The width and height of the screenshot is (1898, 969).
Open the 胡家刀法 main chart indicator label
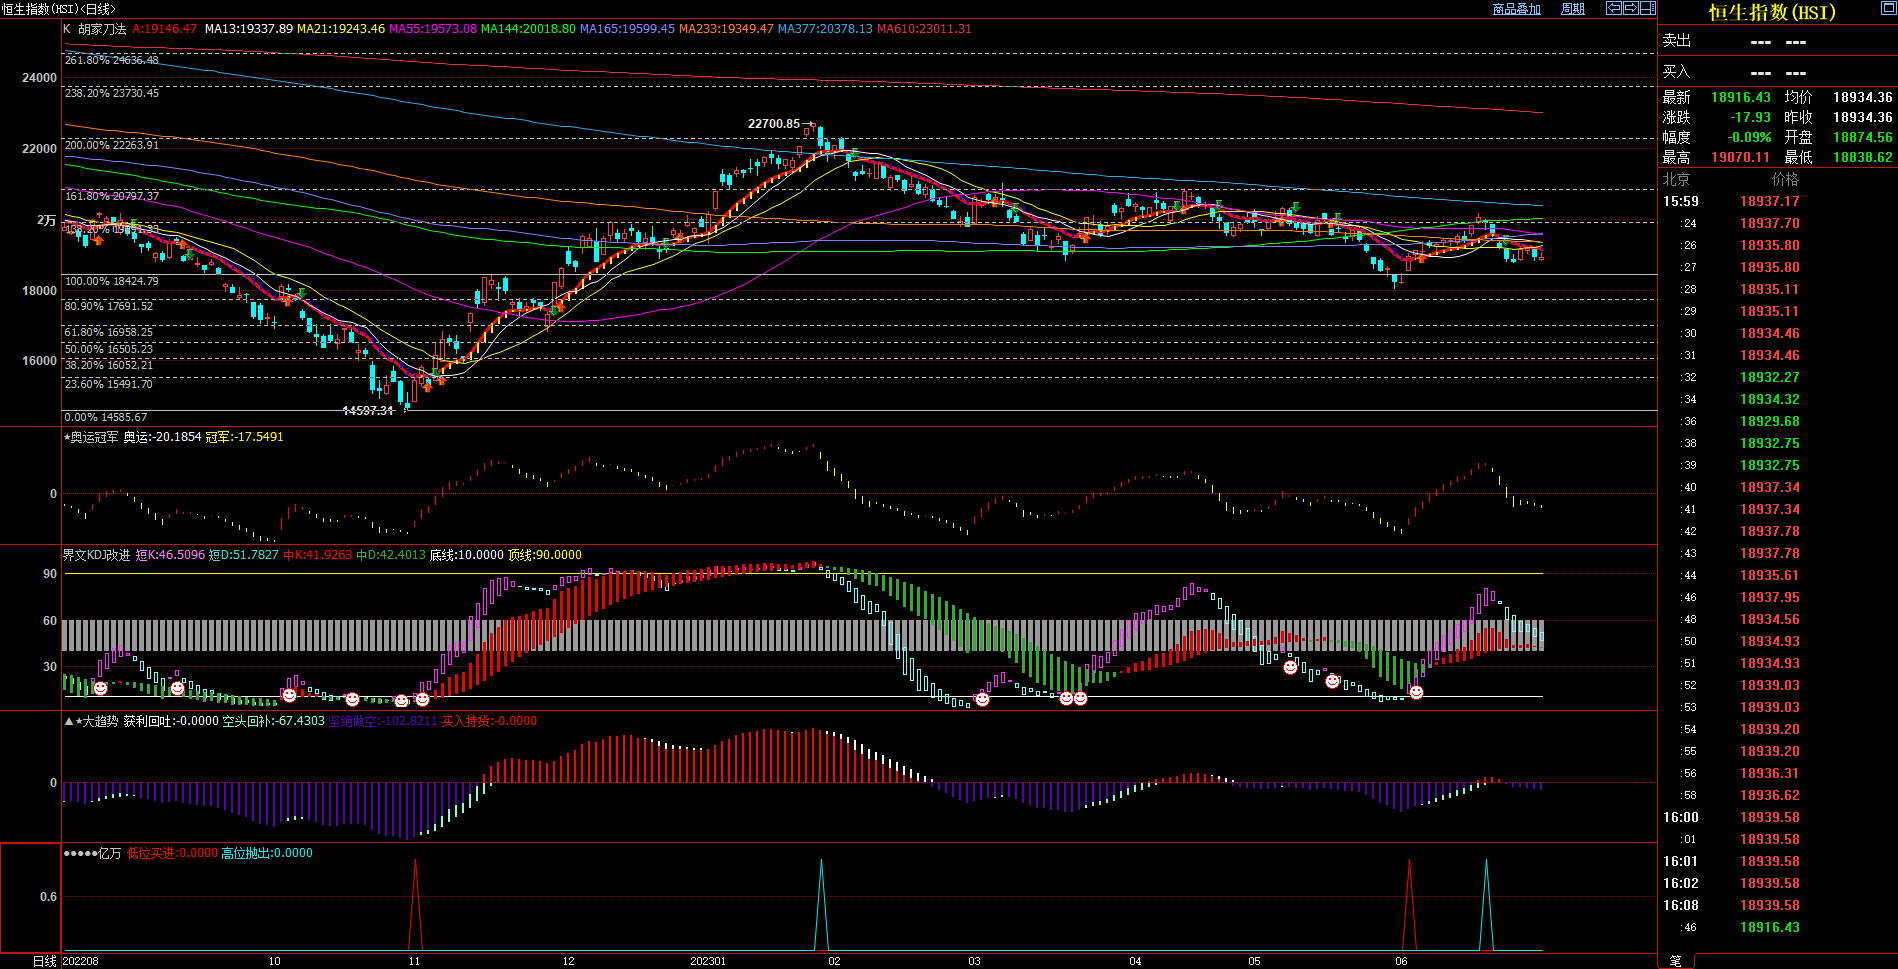pos(102,29)
